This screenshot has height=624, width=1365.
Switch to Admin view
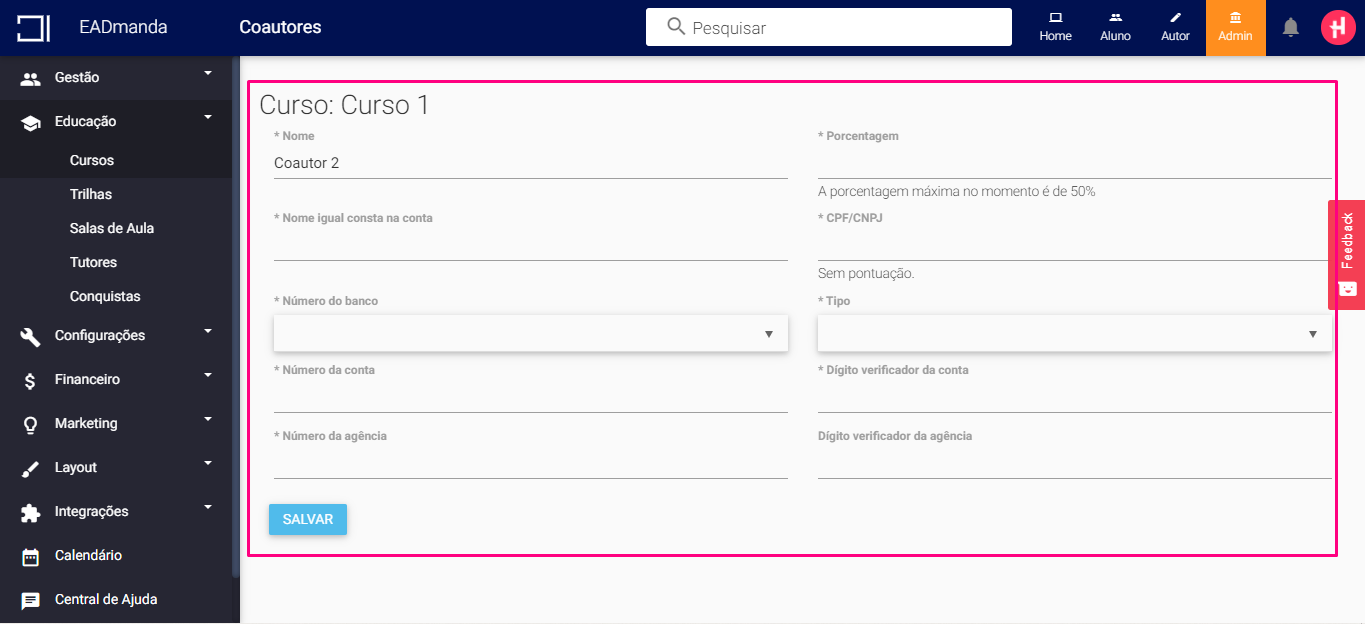coord(1235,28)
